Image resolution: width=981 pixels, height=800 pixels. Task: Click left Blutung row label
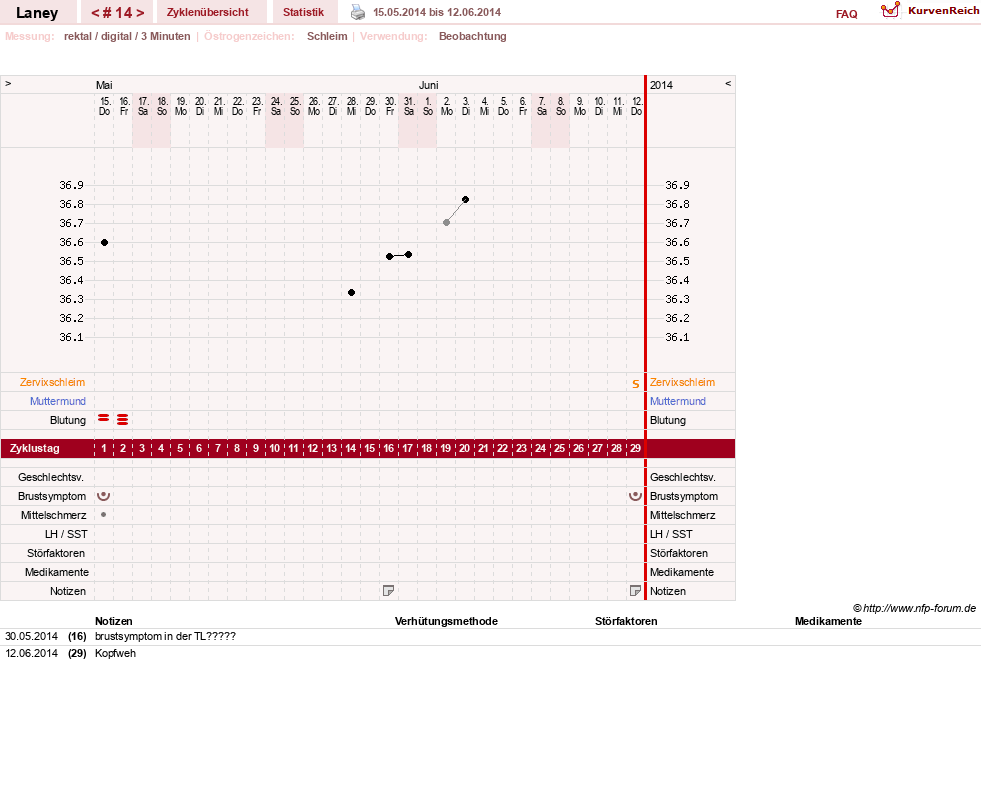[x=68, y=420]
